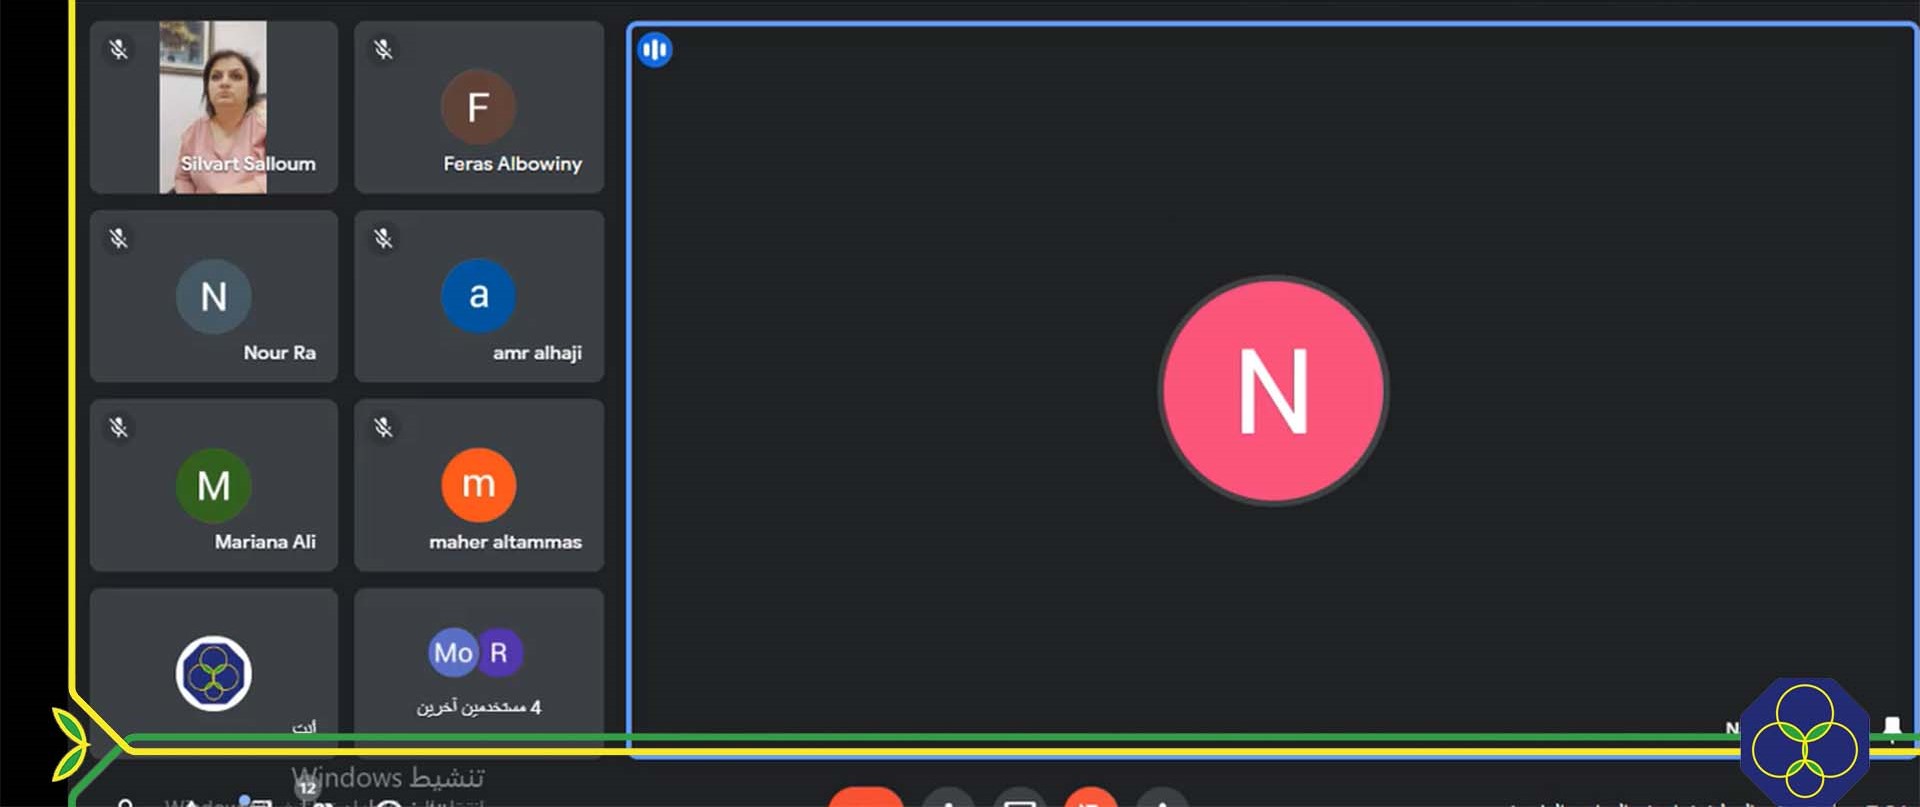The width and height of the screenshot is (1920, 807).
Task: Click the muted mic icon on maher altammas's tile
Action: (x=383, y=427)
